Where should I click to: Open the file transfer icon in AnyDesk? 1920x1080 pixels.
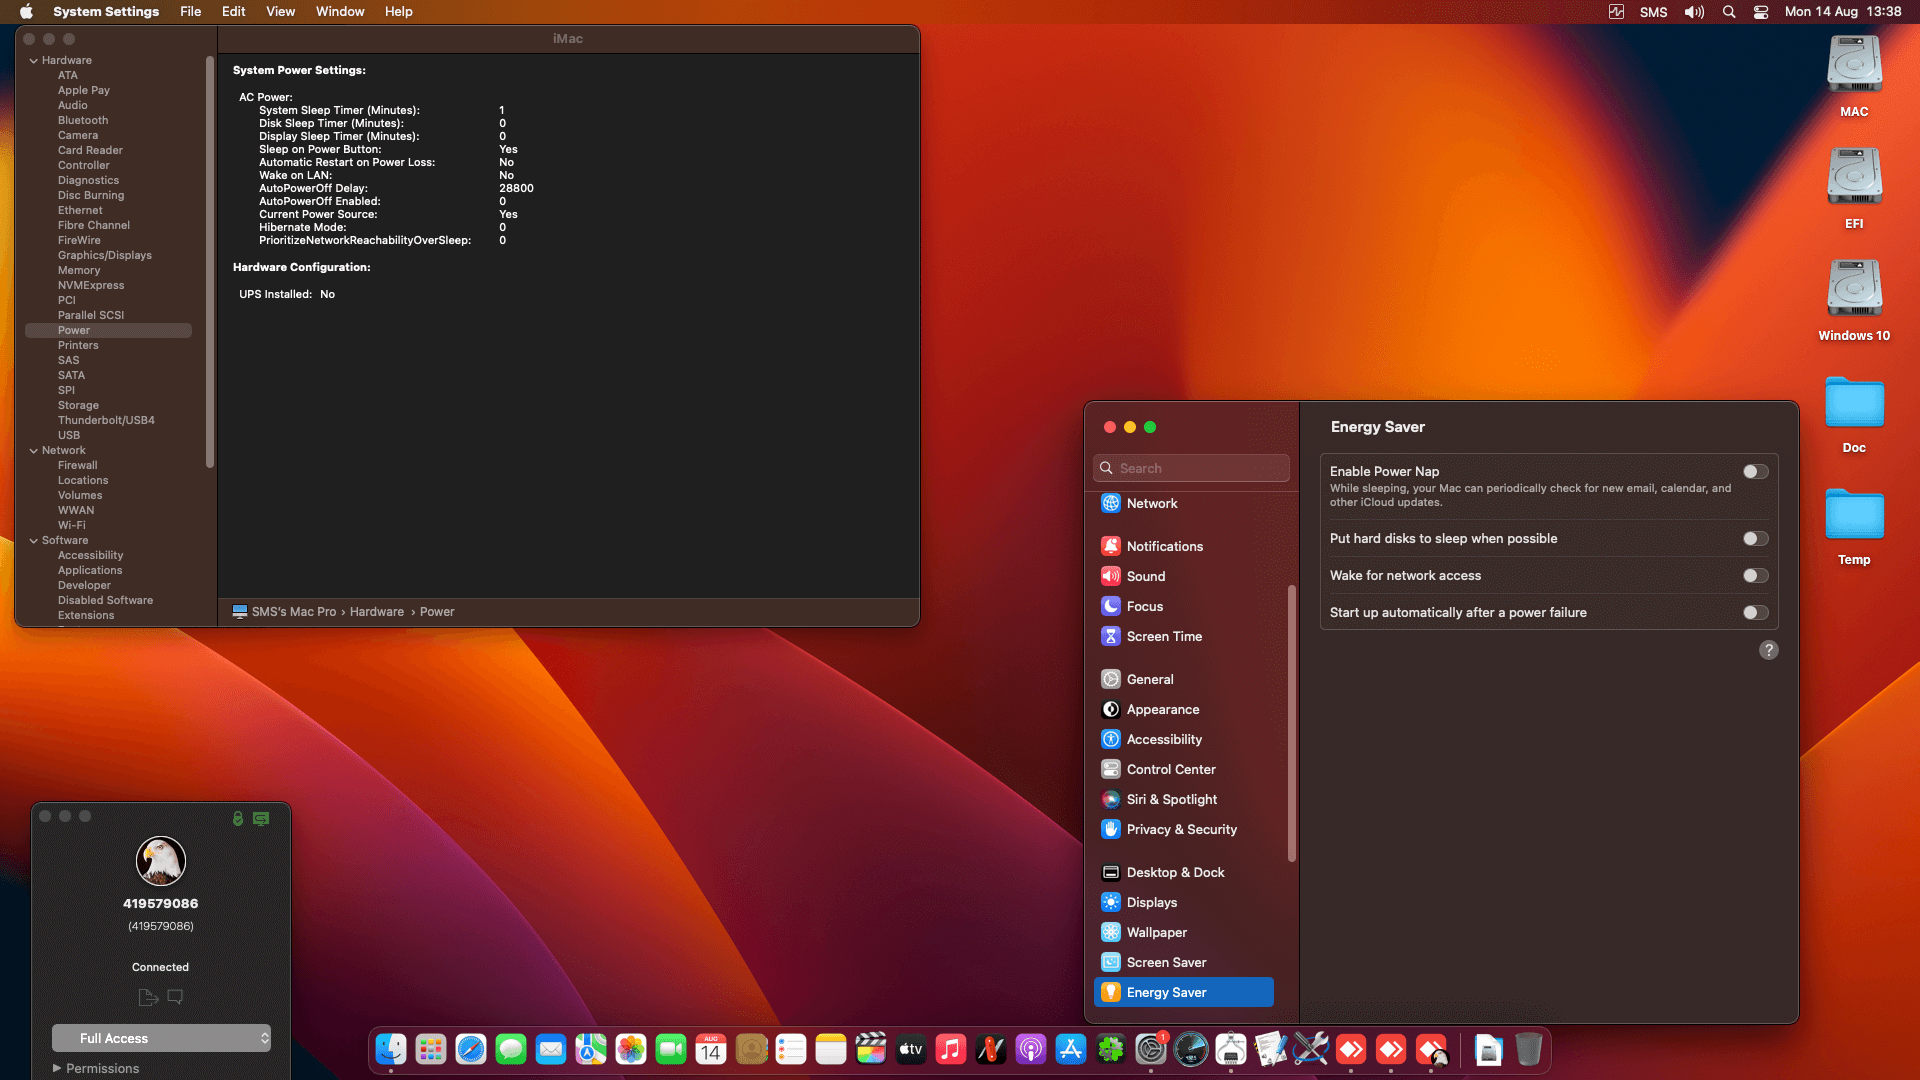pos(148,997)
